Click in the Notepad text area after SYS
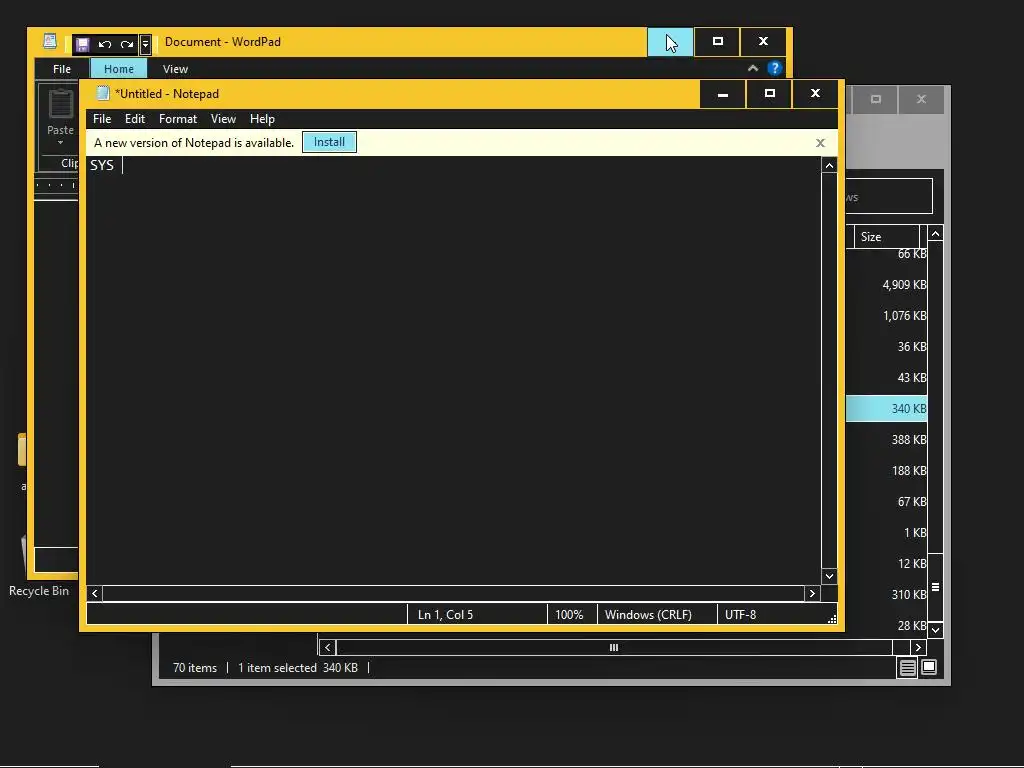 [453, 370]
